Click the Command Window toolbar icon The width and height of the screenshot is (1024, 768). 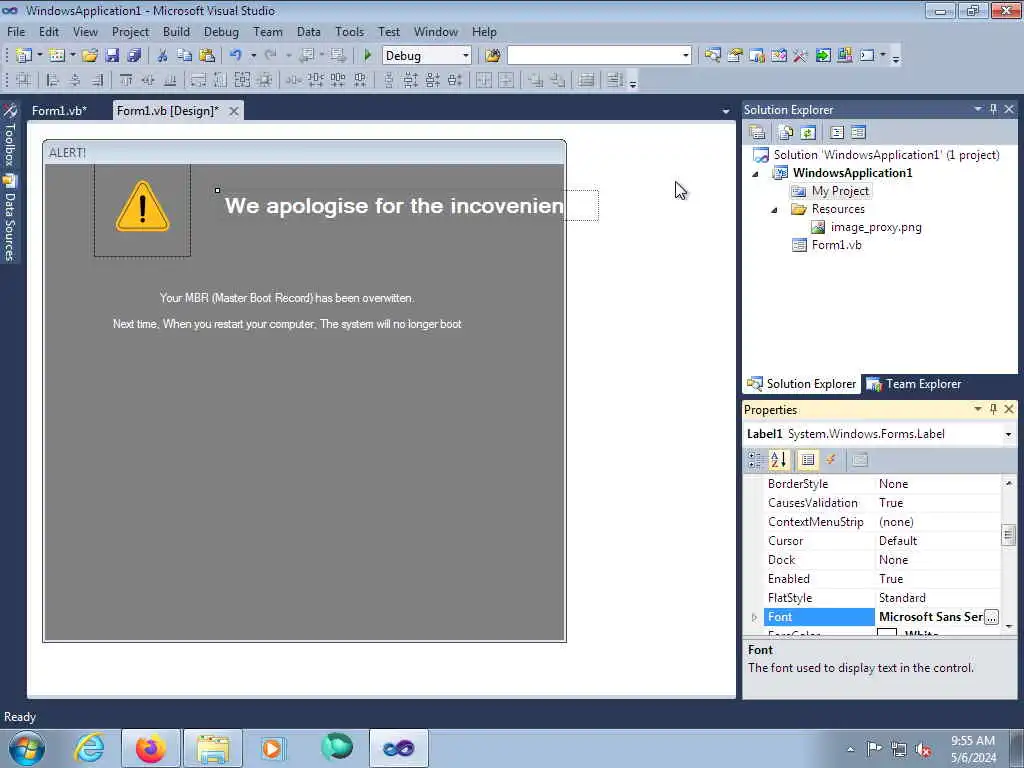[x=867, y=56]
